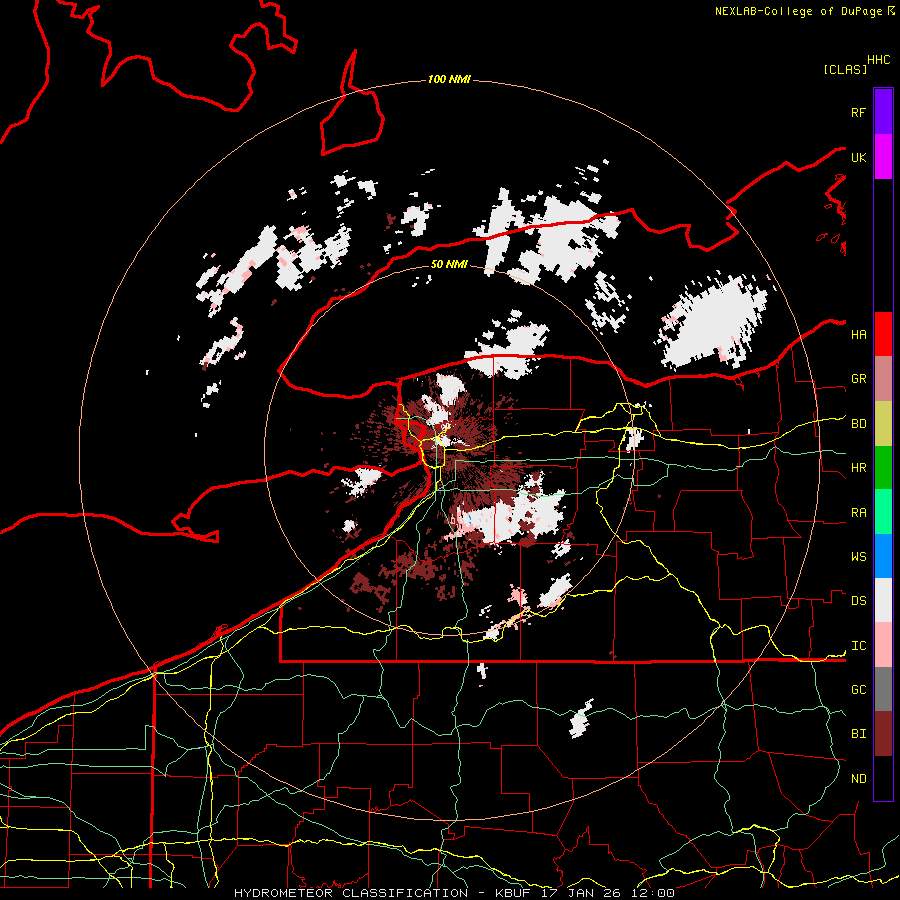Screen dimensions: 900x900
Task: Click the ND black legend swatch
Action: pyautogui.click(x=883, y=778)
